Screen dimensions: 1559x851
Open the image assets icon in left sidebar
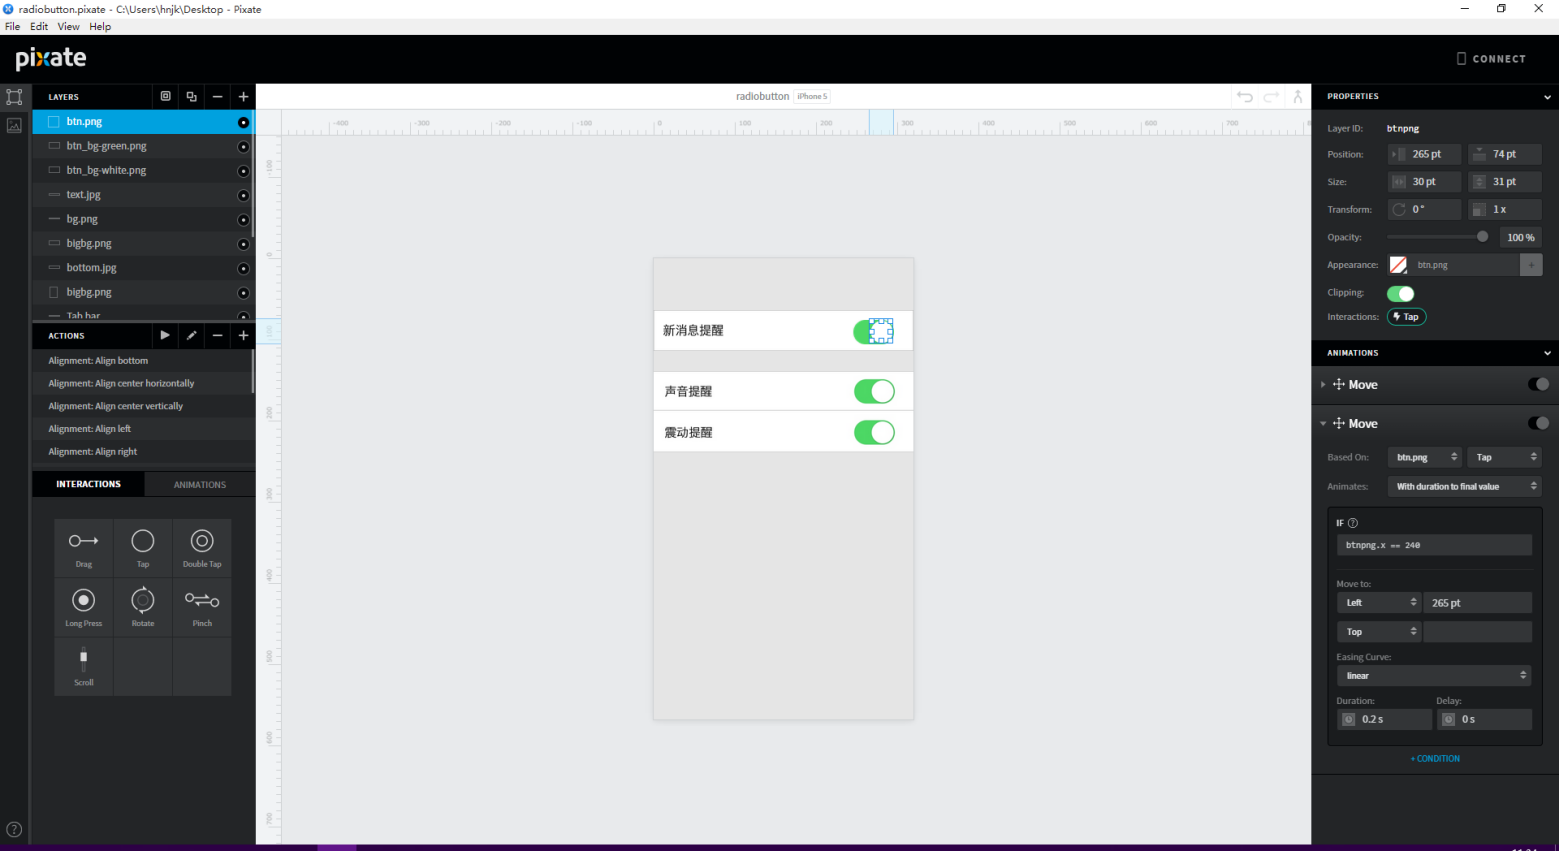click(x=14, y=125)
